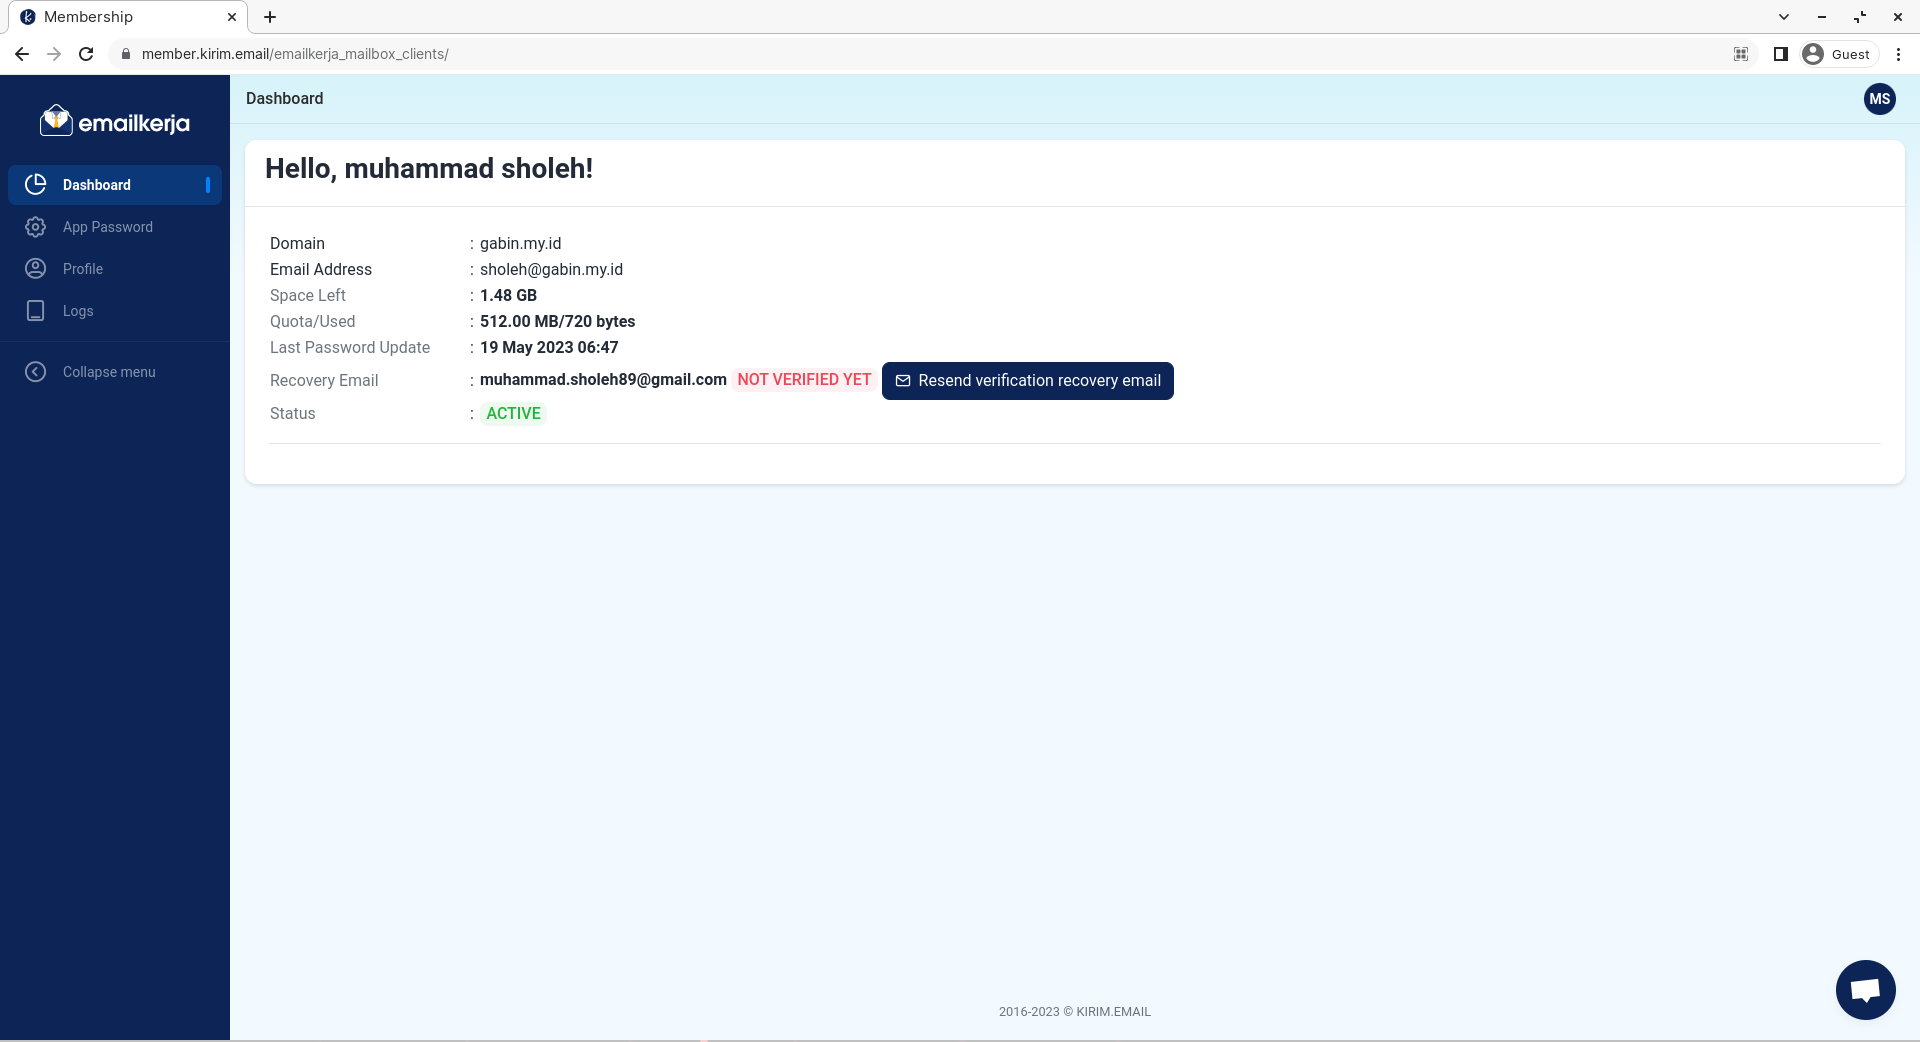1920x1042 pixels.
Task: Open the browser side panel
Action: click(1780, 54)
